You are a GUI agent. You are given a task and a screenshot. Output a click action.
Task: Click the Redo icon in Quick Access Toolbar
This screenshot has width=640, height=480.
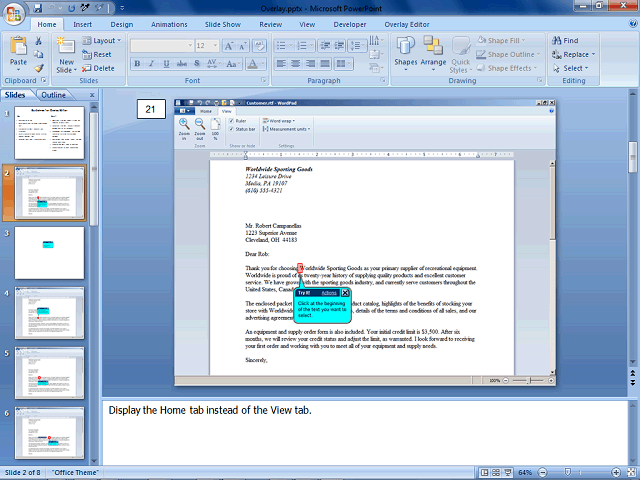(x=71, y=8)
